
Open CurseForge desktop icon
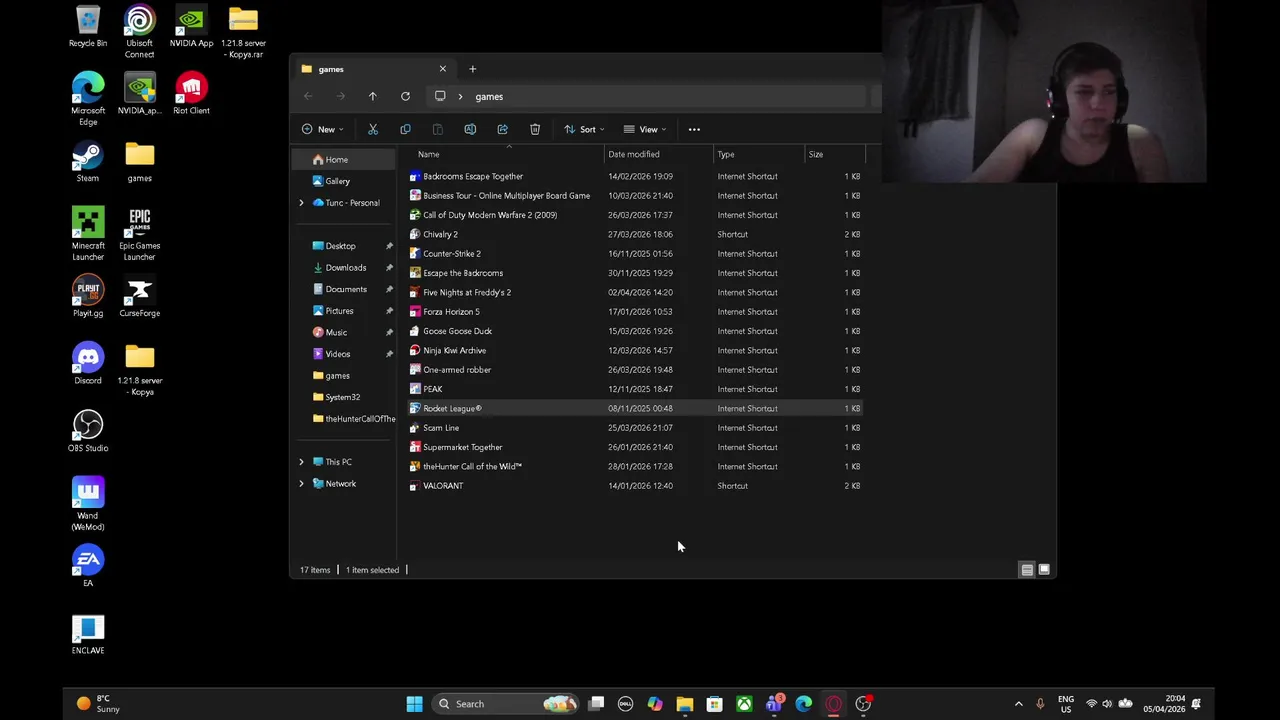pos(139,297)
